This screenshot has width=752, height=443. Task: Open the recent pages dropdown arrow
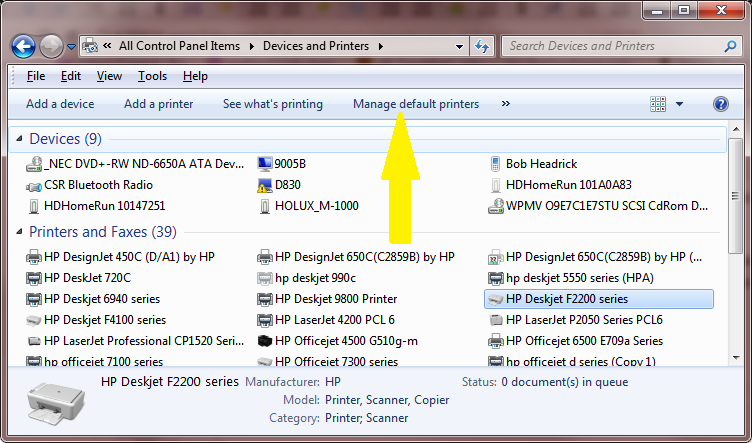71,47
